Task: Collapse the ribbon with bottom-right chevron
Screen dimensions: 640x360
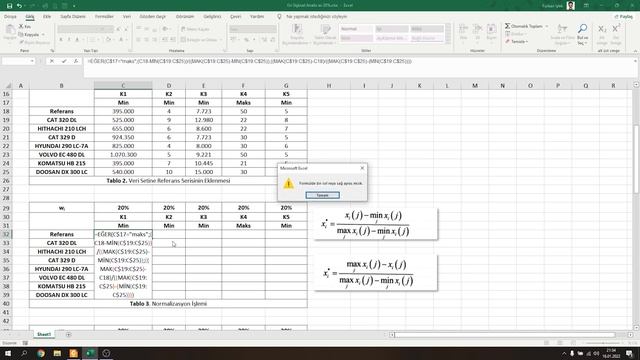Action: click(635, 51)
